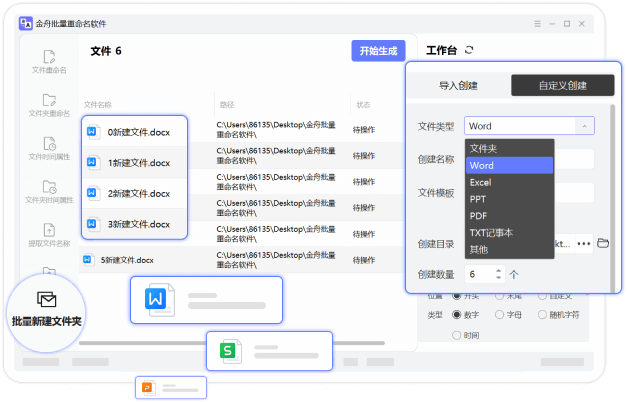The height and width of the screenshot is (402, 627).
Task: Click the 创建数量 stepper arrows
Action: pyautogui.click(x=498, y=274)
